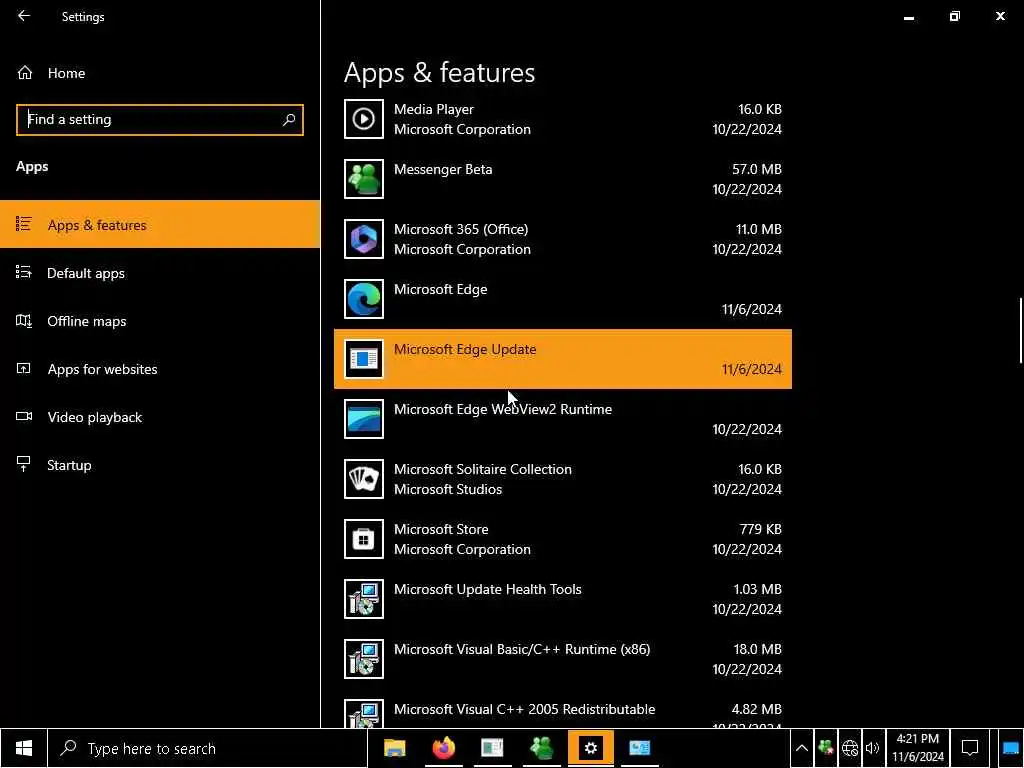Image resolution: width=1024 pixels, height=768 pixels.
Task: Open Startup section
Action: click(160, 465)
